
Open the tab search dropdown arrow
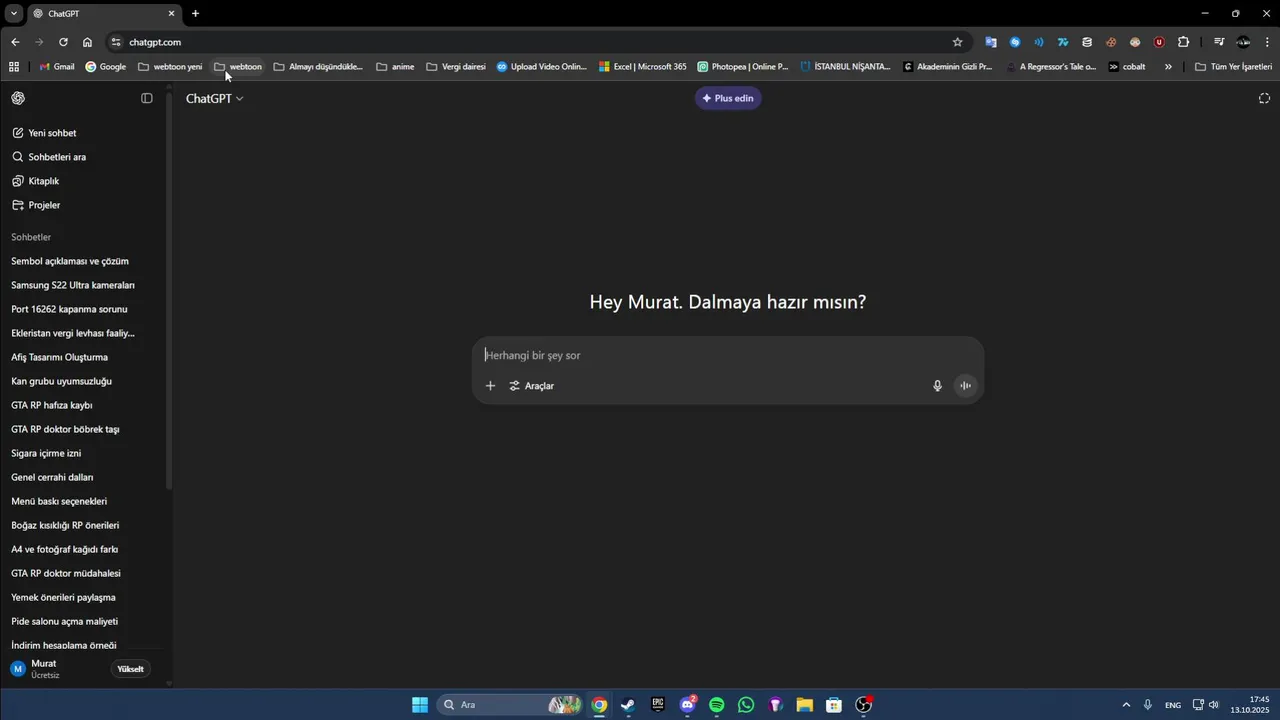pos(14,13)
